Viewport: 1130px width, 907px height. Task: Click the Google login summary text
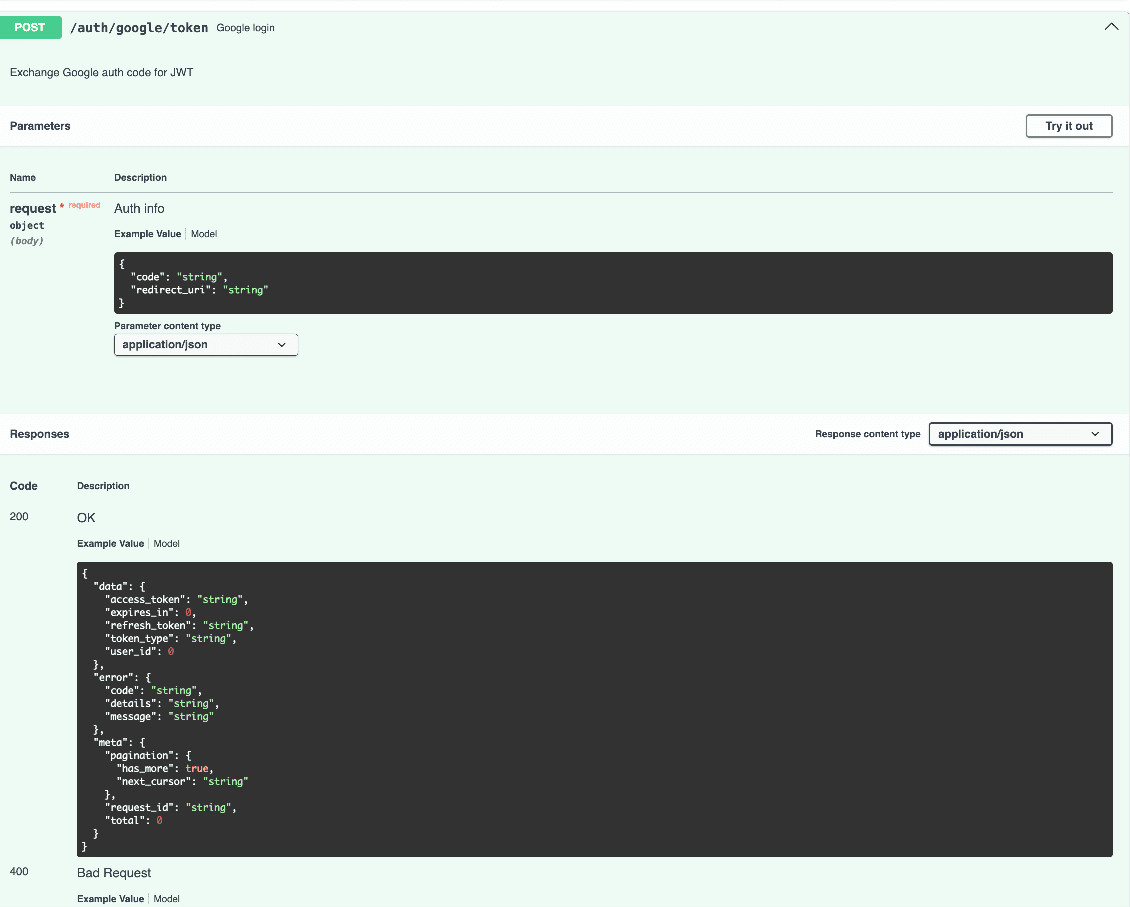245,28
